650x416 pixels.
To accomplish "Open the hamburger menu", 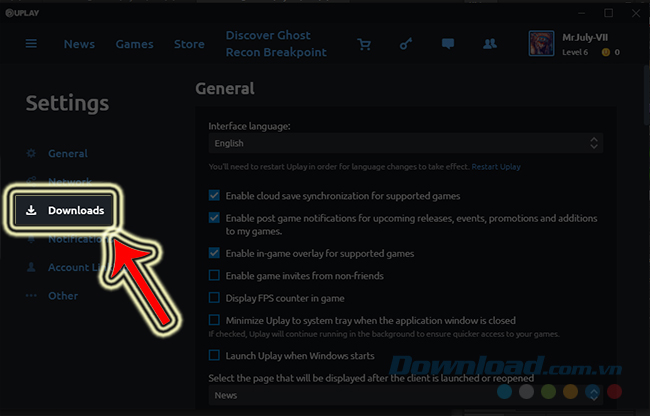I will 31,44.
